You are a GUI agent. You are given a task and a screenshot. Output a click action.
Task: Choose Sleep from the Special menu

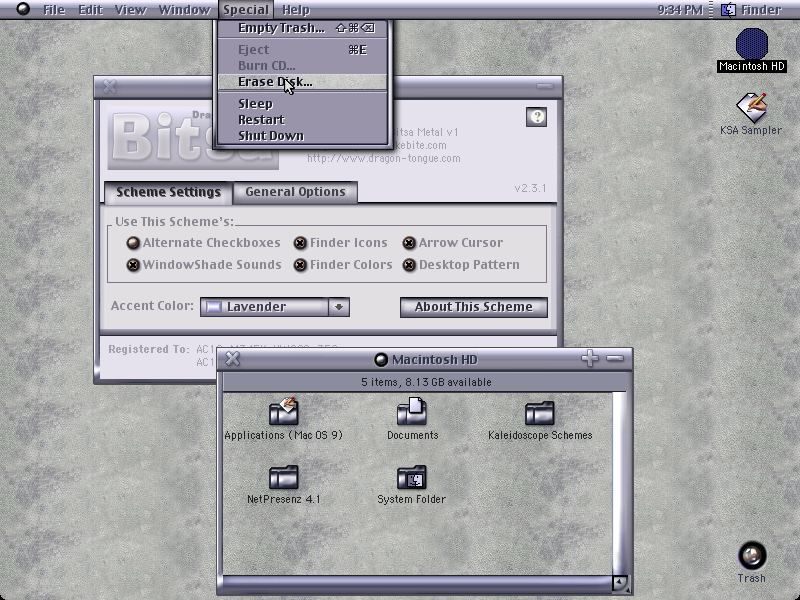pyautogui.click(x=303, y=104)
